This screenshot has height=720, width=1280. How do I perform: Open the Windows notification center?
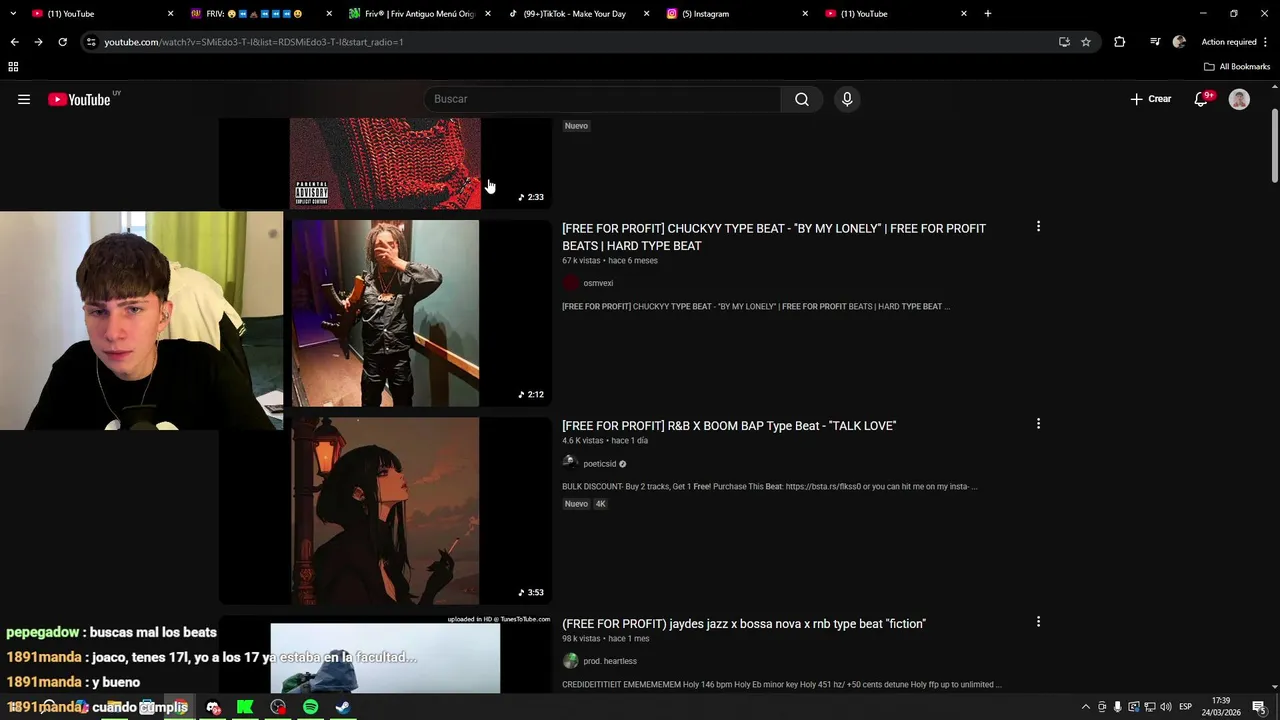pos(1258,707)
